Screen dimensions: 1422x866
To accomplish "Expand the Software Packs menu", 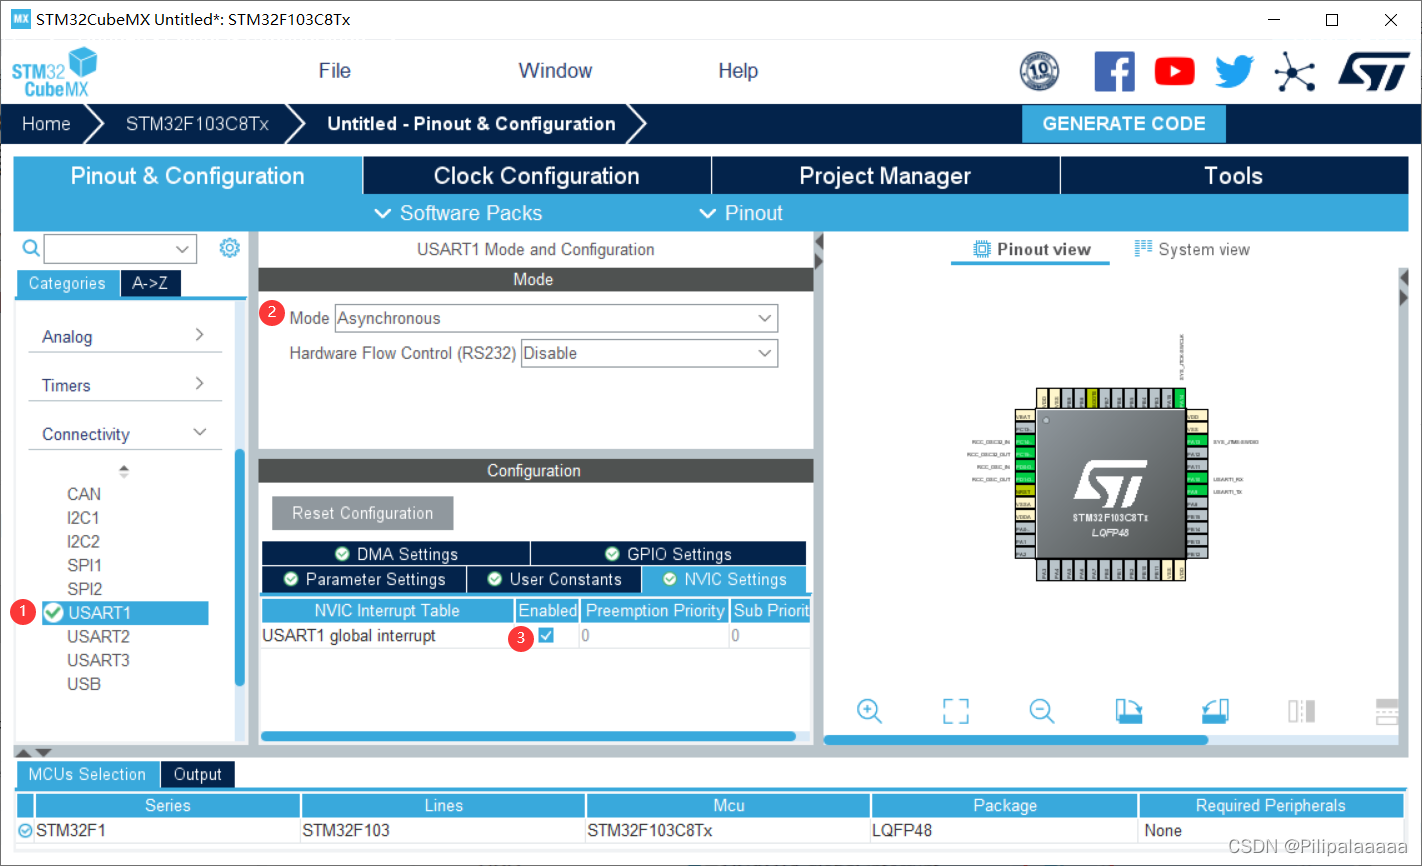I will (x=457, y=213).
